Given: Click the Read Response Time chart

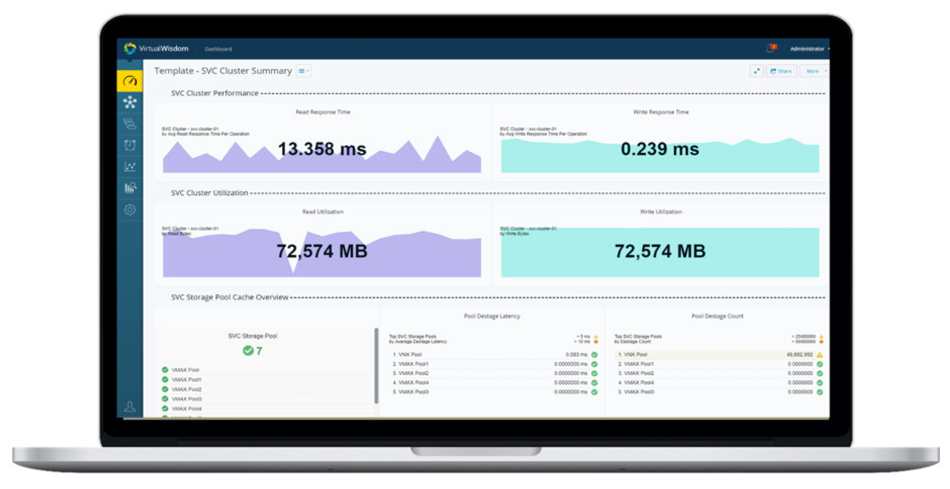Looking at the screenshot, I should 322,155.
